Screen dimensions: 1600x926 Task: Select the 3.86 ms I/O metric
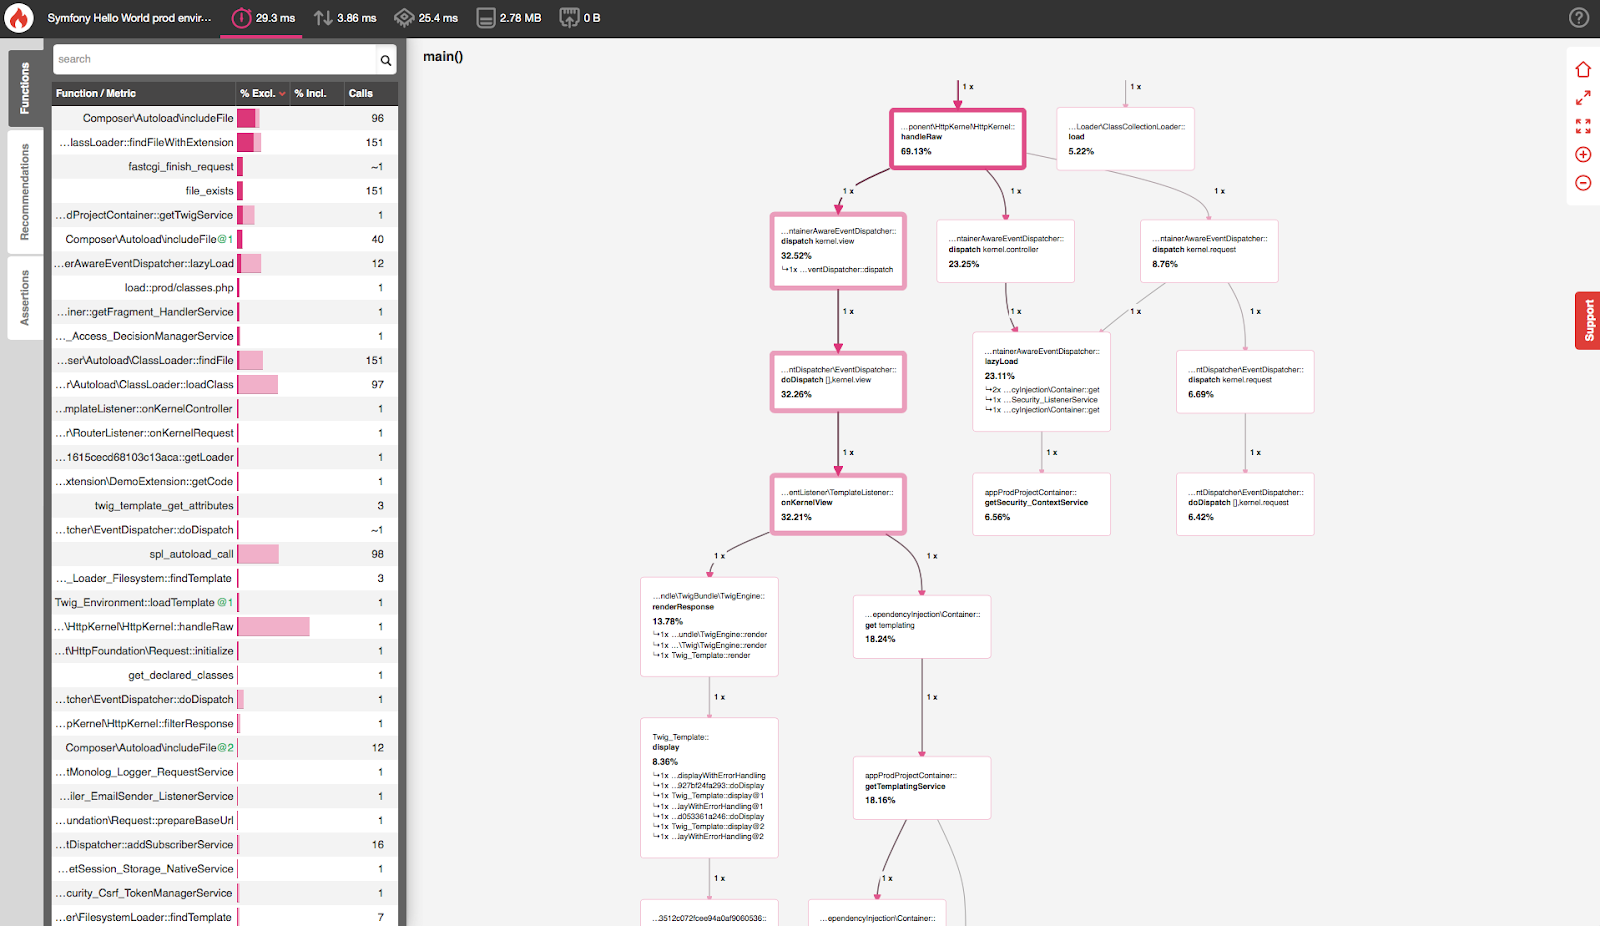(345, 18)
